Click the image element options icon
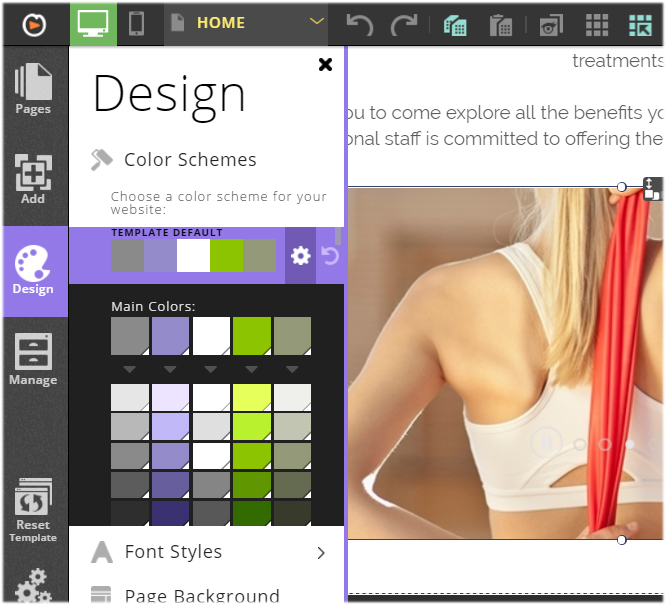Viewport: 666px width, 605px height. point(652,188)
